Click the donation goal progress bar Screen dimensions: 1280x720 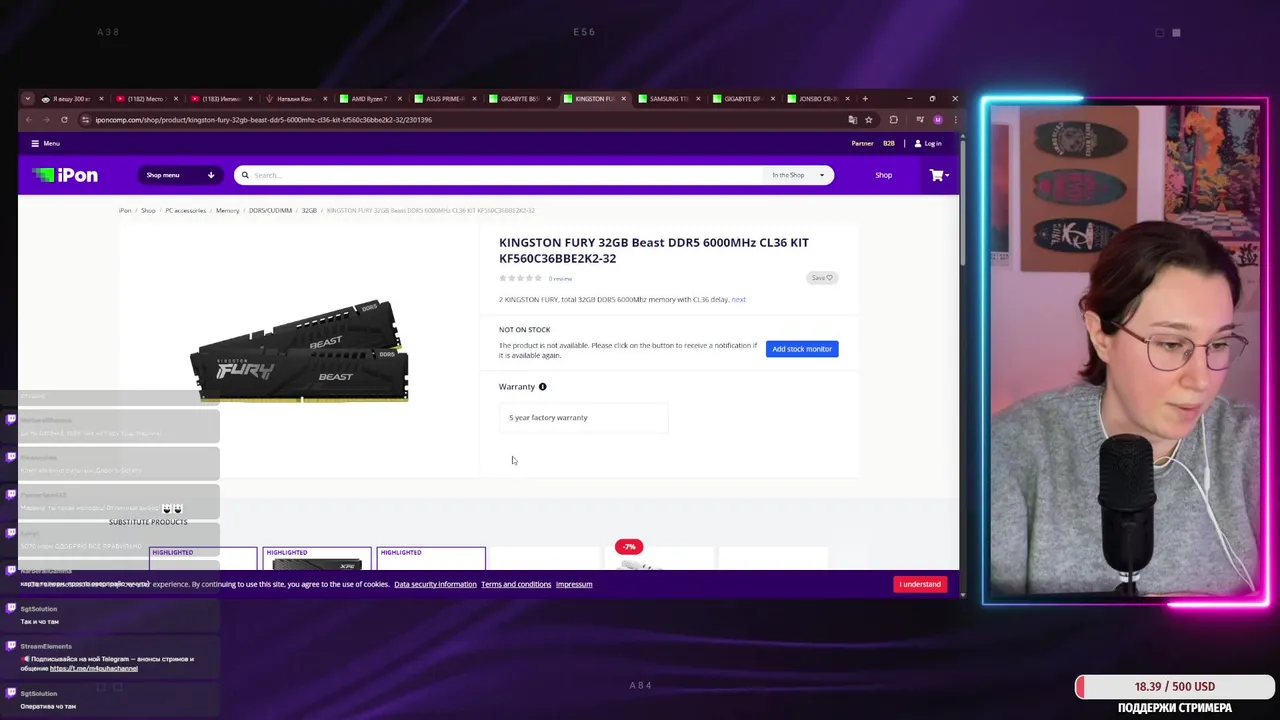click(x=1175, y=687)
